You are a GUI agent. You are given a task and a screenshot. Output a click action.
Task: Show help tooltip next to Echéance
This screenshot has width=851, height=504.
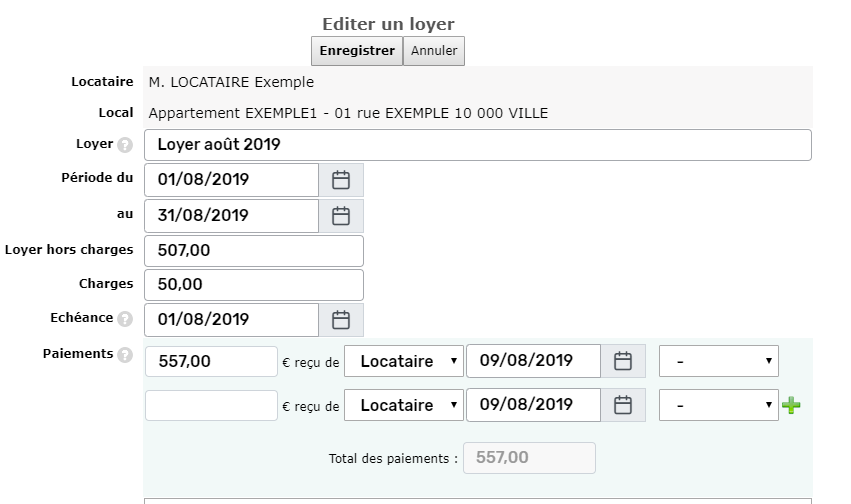[x=125, y=320]
